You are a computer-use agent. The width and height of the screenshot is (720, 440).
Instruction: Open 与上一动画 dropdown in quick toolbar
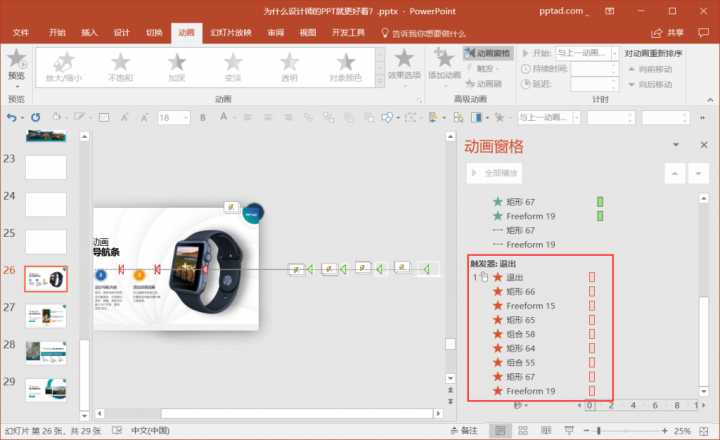[577, 118]
